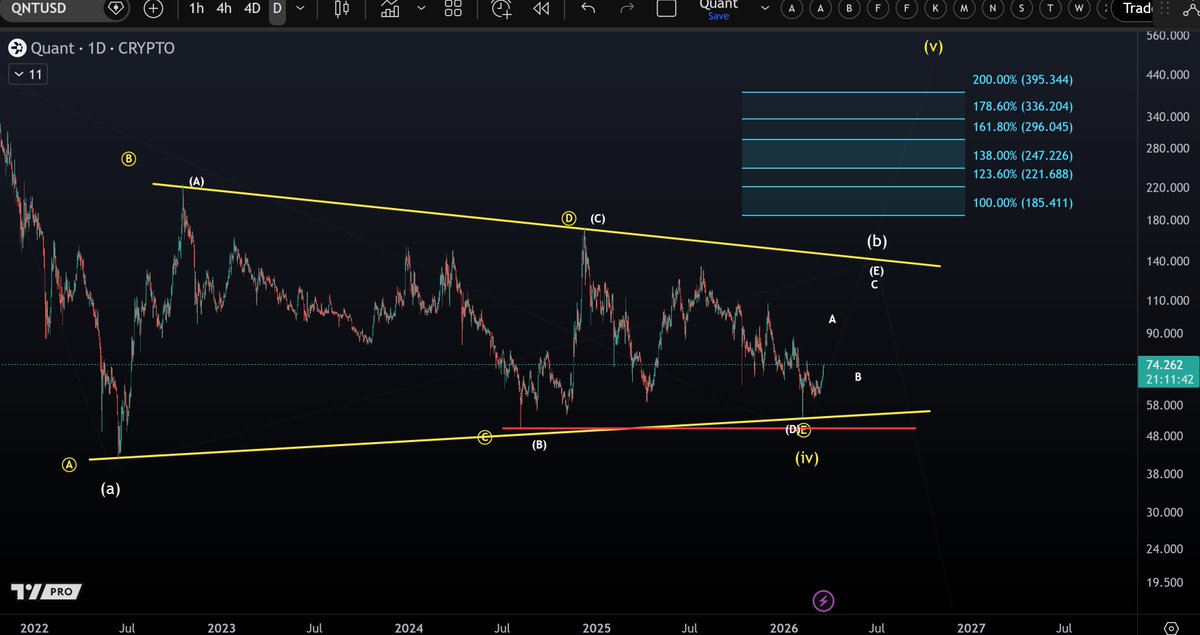
Task: Click the 2025 time axis label
Action: [597, 628]
